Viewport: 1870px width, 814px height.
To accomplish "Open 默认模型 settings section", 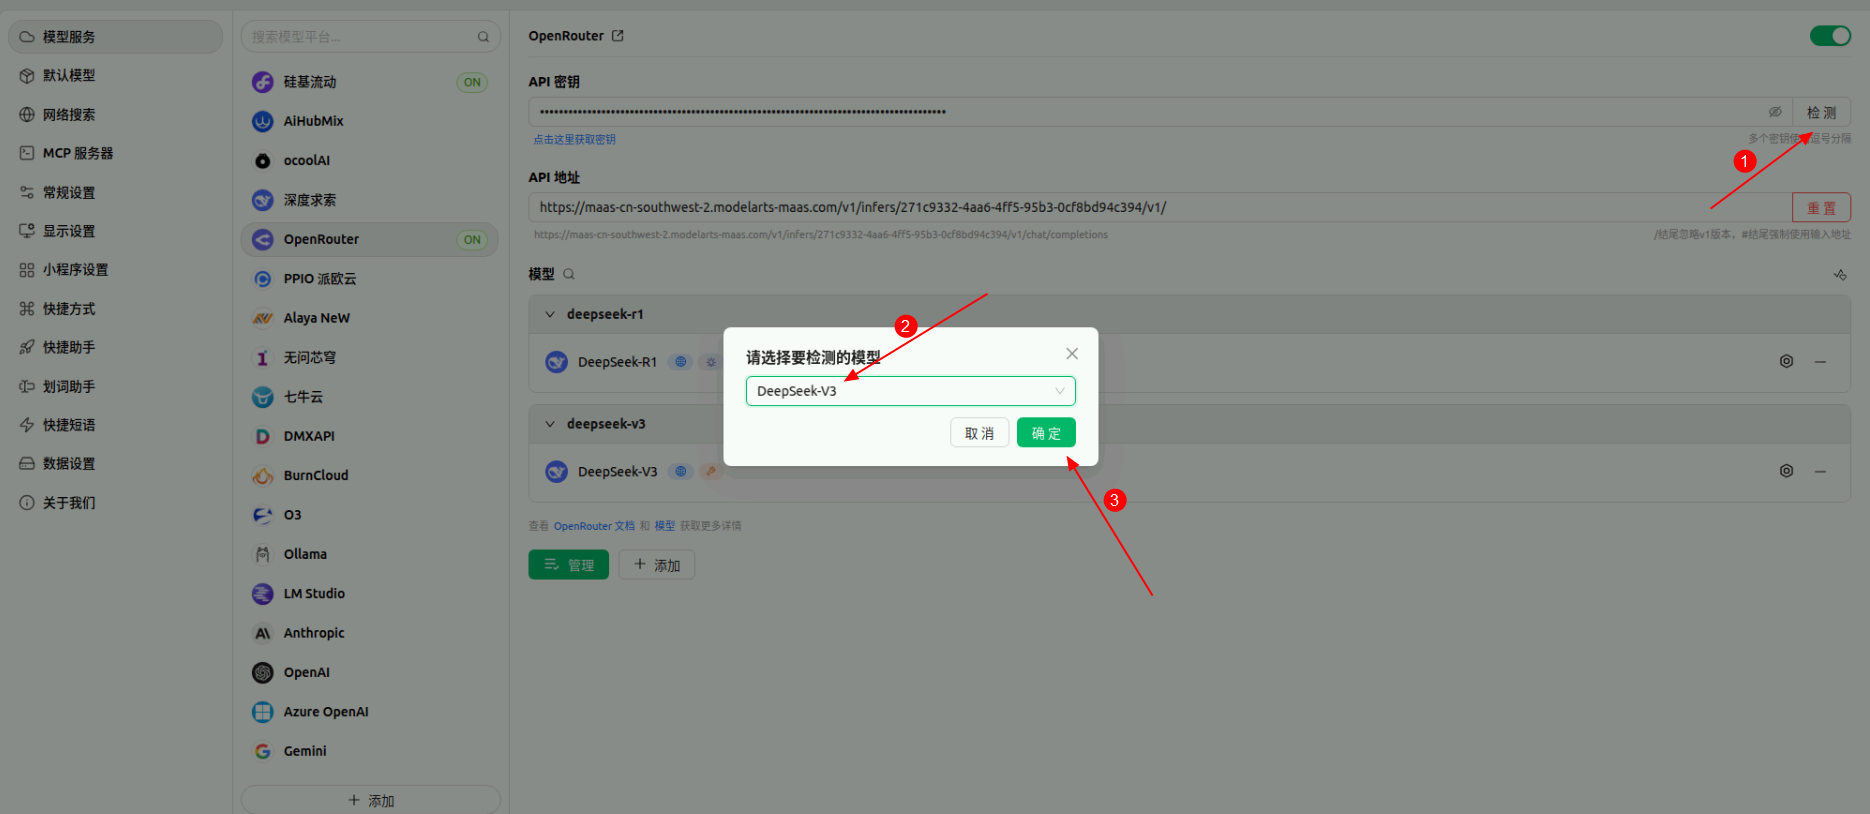I will click(x=116, y=75).
